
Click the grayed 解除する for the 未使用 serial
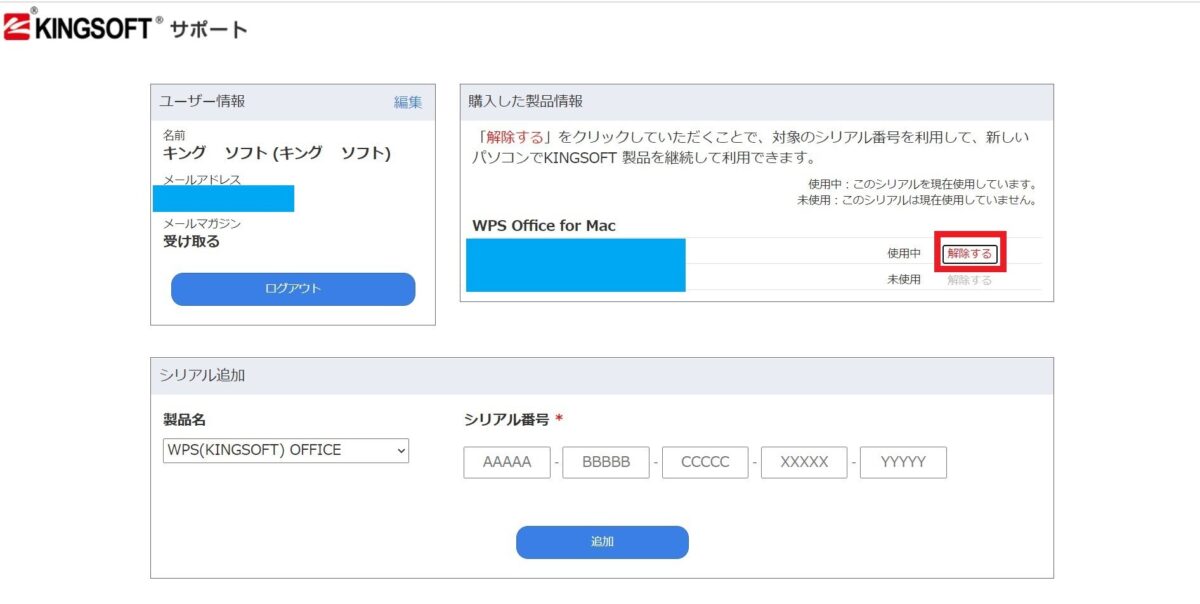pyautogui.click(x=969, y=281)
